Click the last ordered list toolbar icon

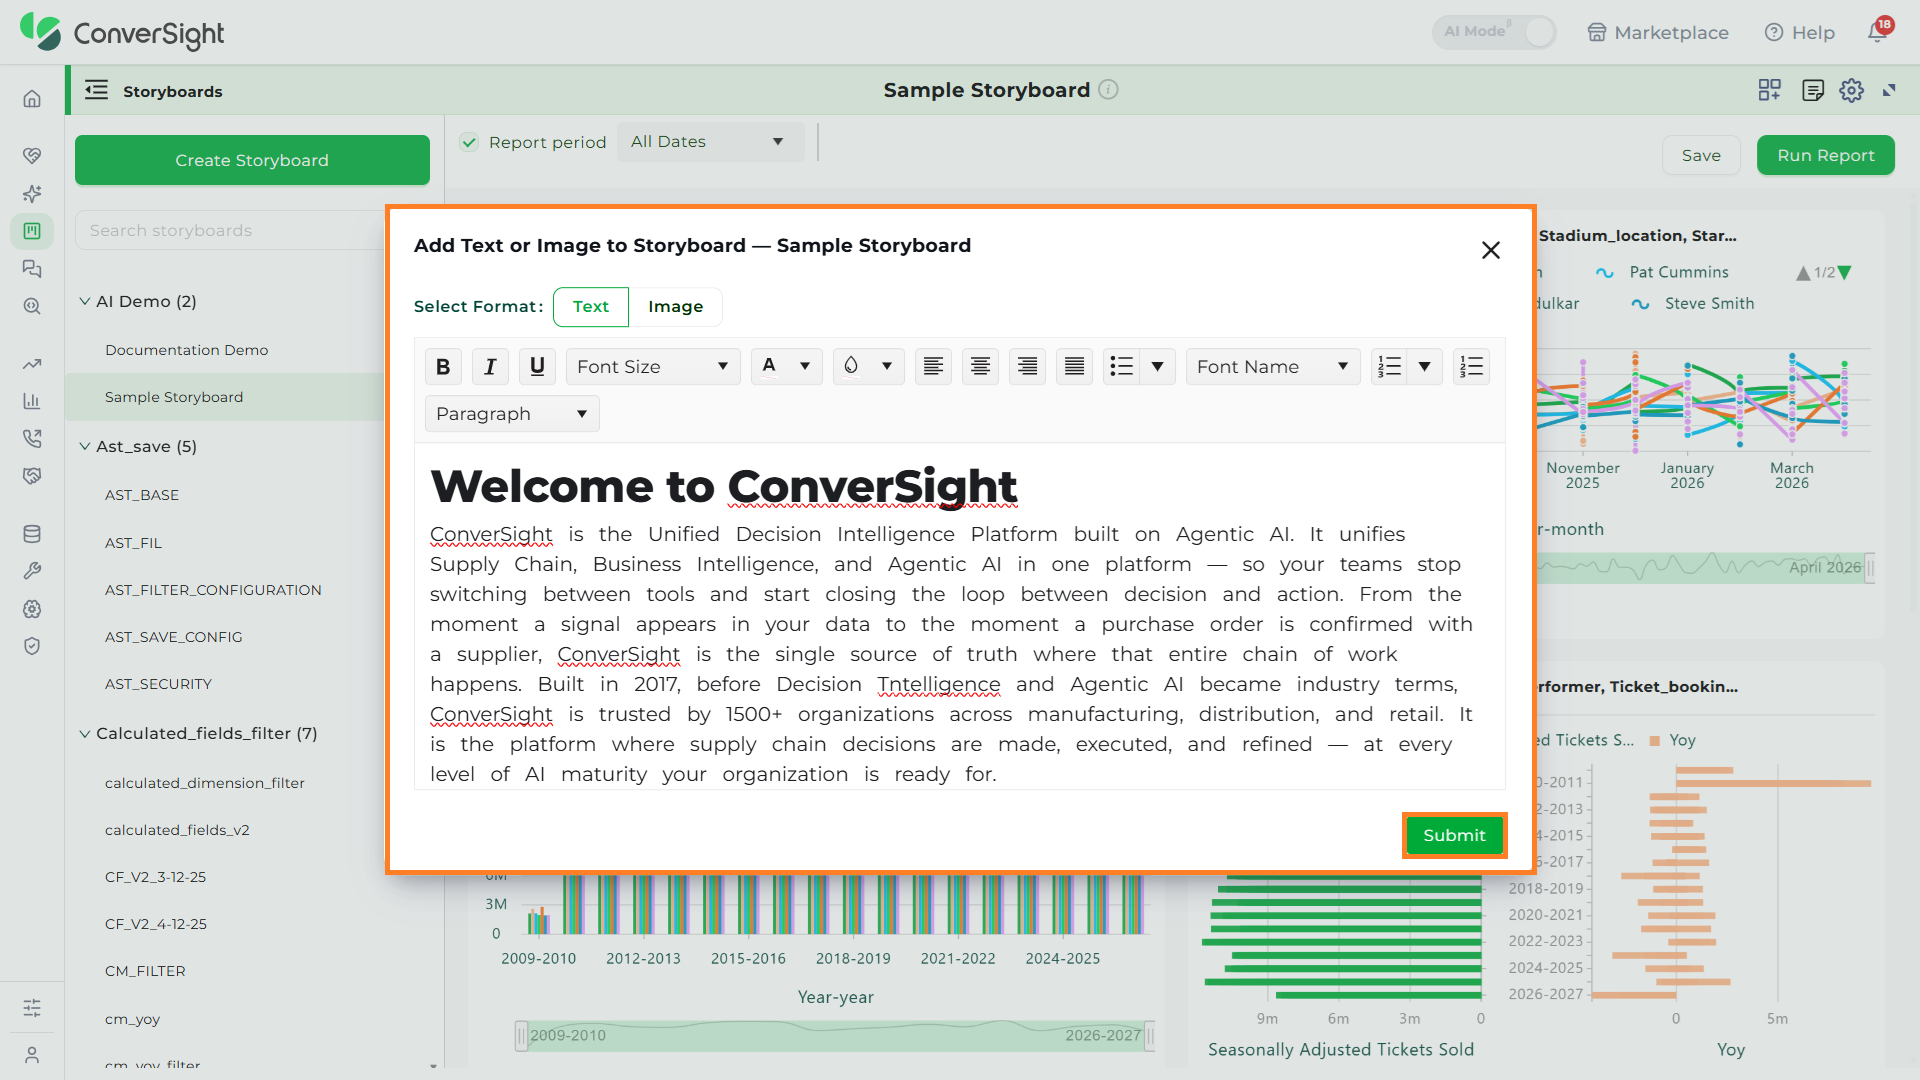(1471, 367)
